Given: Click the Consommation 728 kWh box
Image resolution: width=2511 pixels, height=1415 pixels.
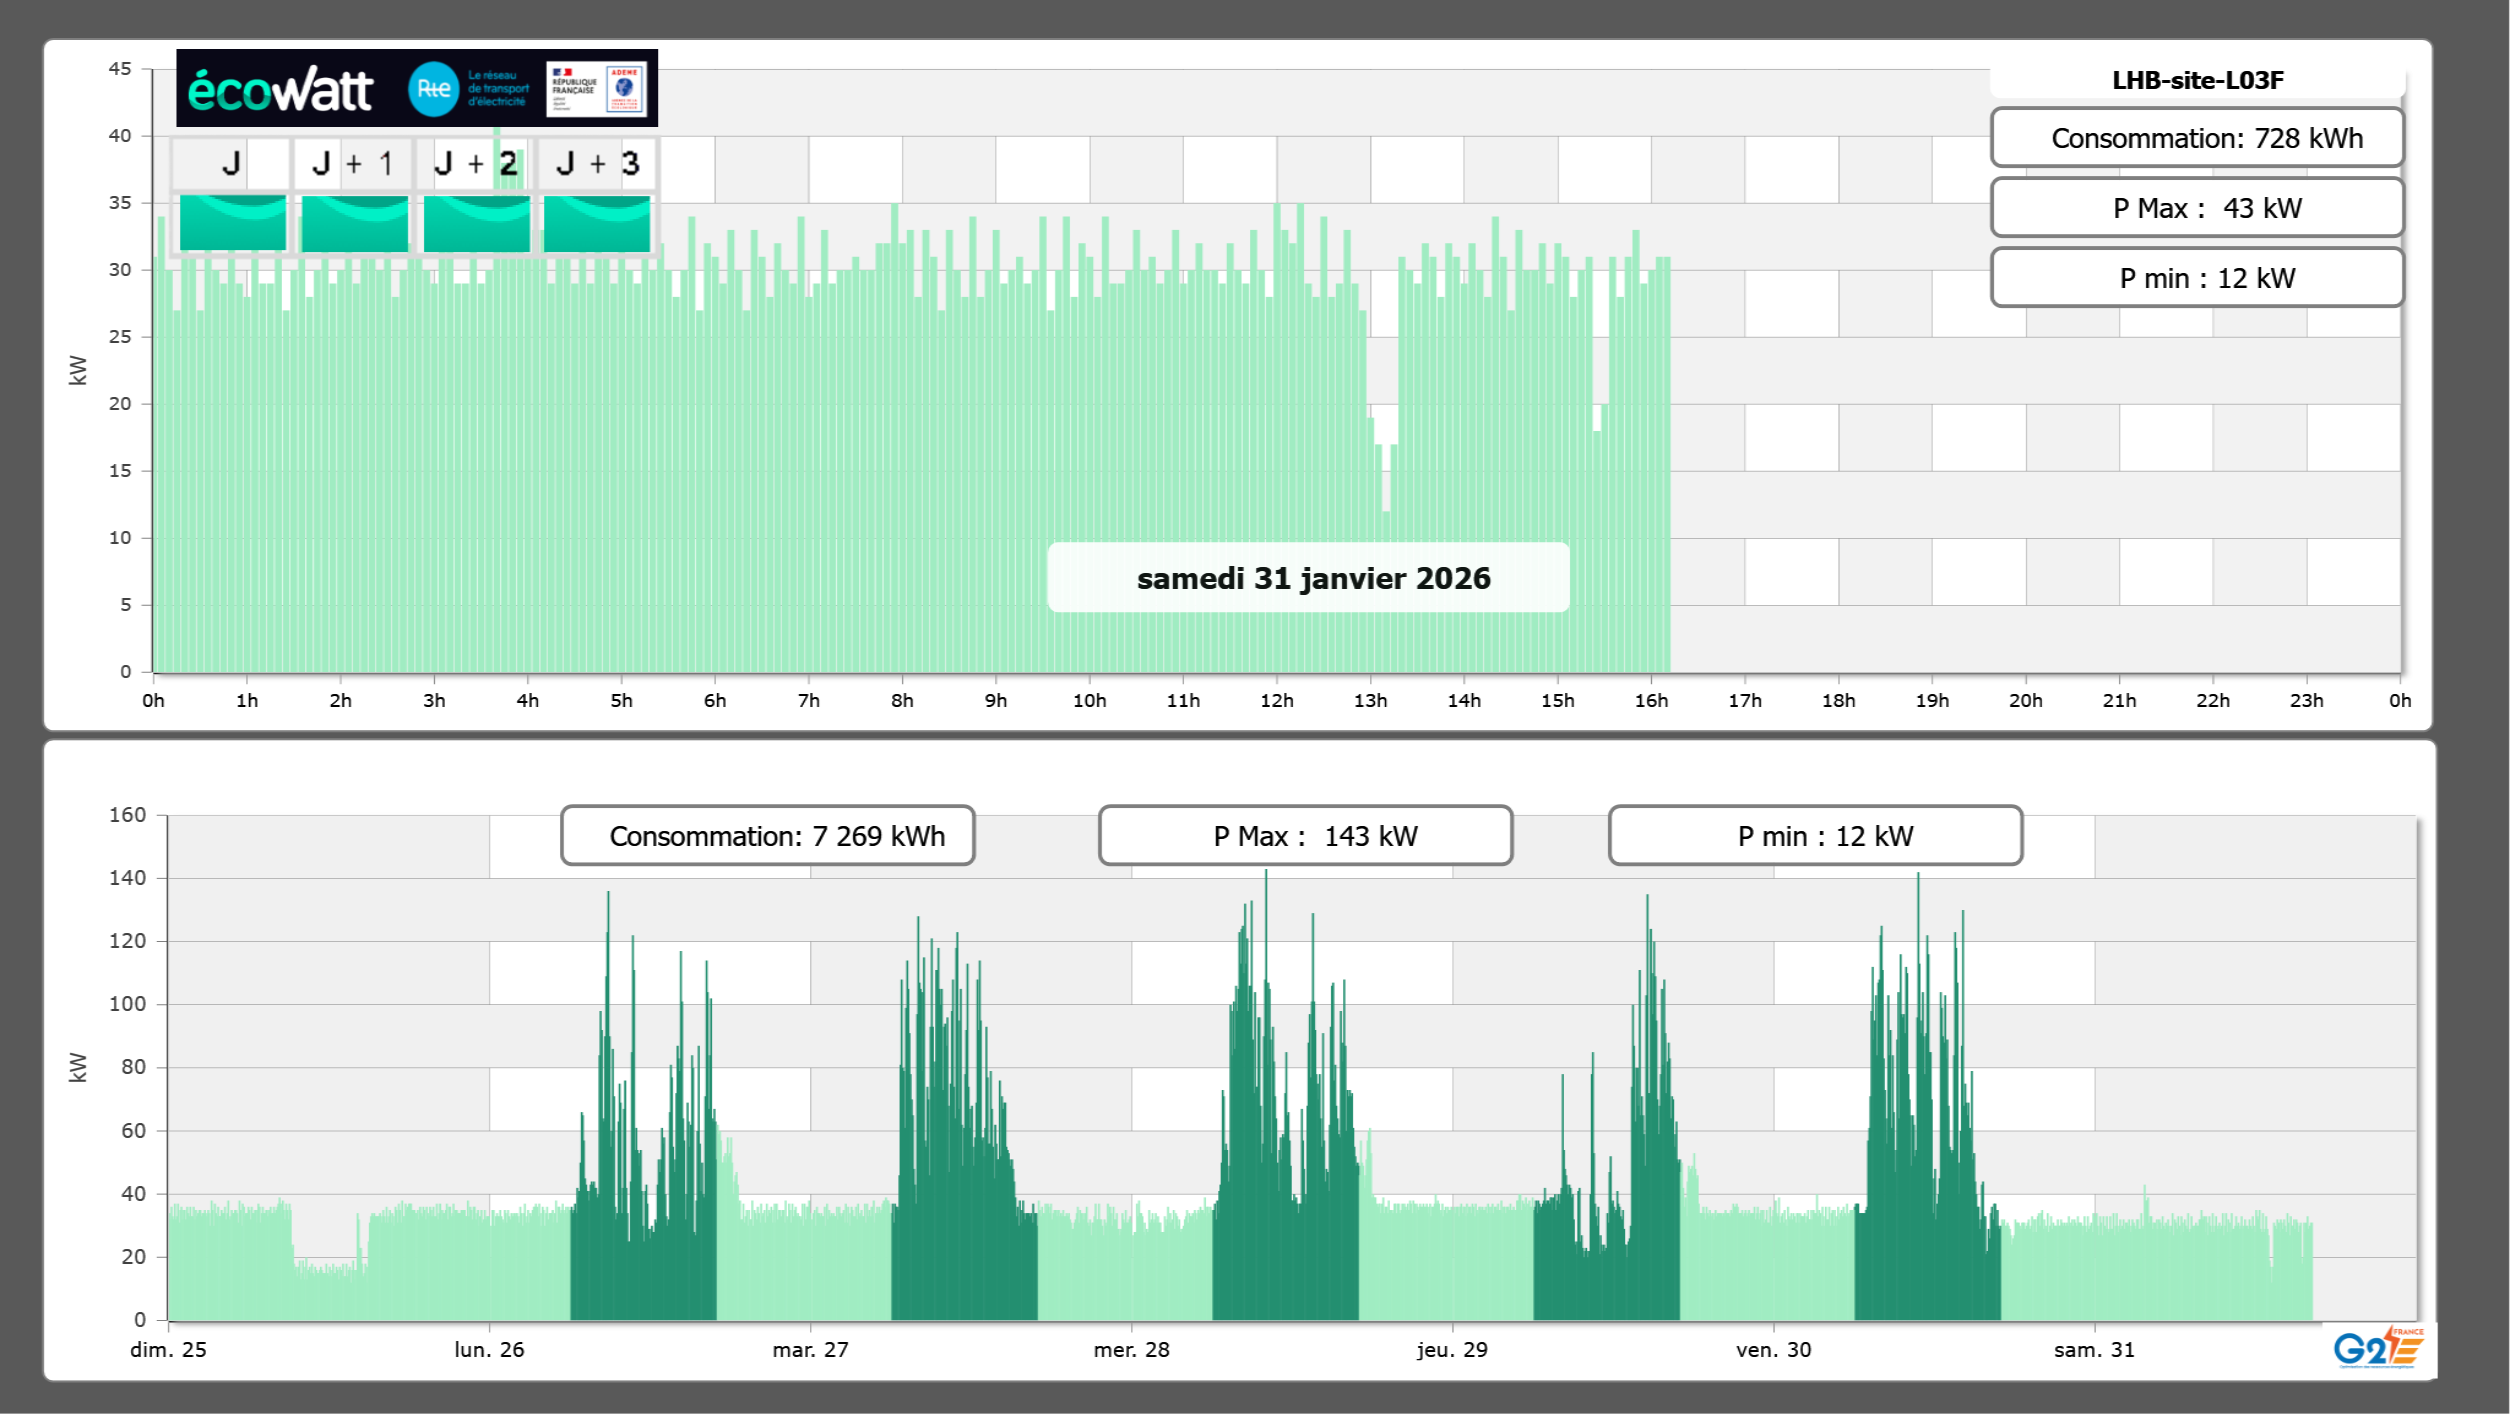Looking at the screenshot, I should point(2196,138).
